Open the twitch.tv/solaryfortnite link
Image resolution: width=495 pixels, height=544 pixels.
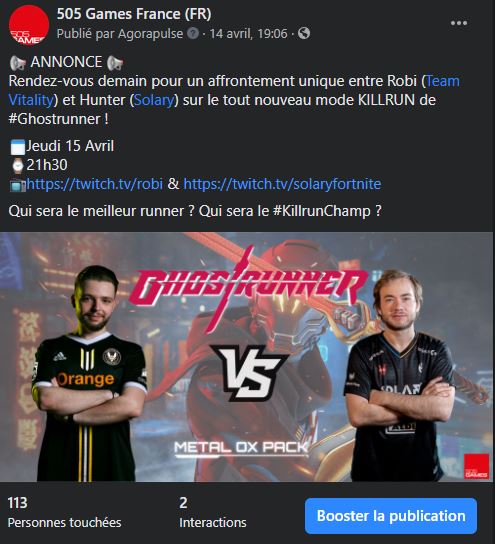282,184
